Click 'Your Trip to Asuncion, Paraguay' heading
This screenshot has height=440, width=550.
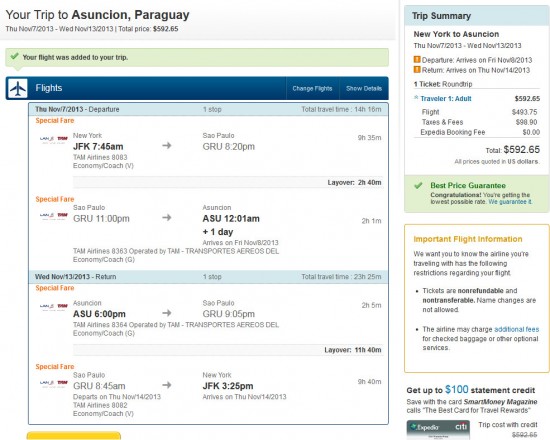[x=98, y=15]
